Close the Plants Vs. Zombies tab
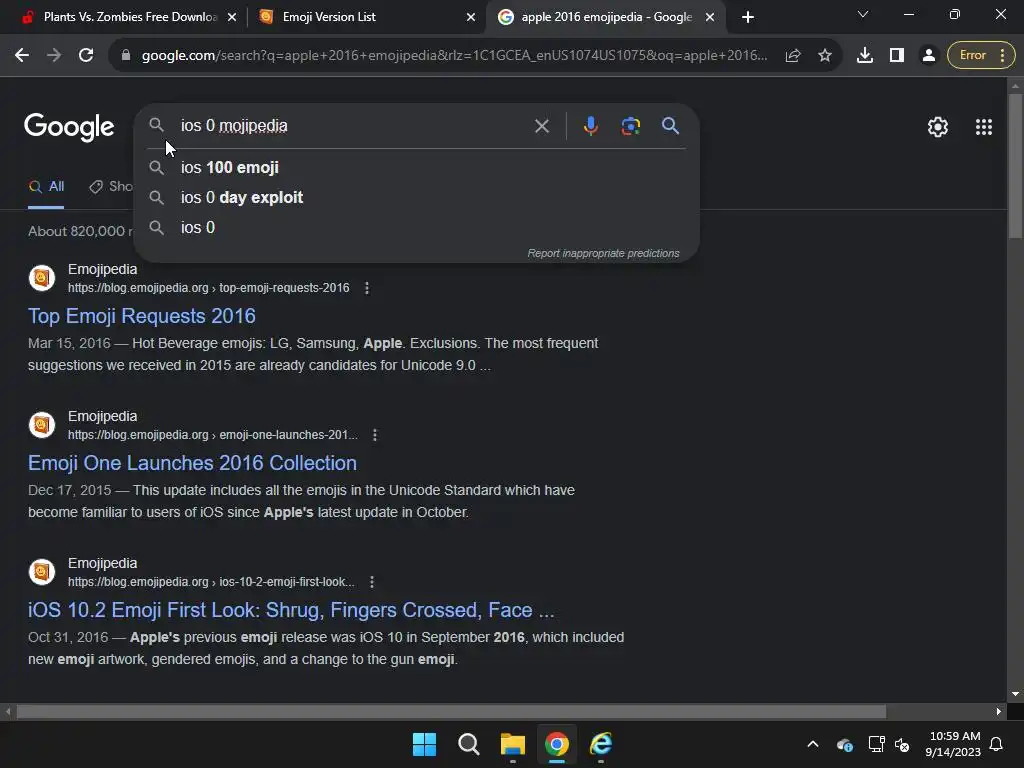 [232, 18]
